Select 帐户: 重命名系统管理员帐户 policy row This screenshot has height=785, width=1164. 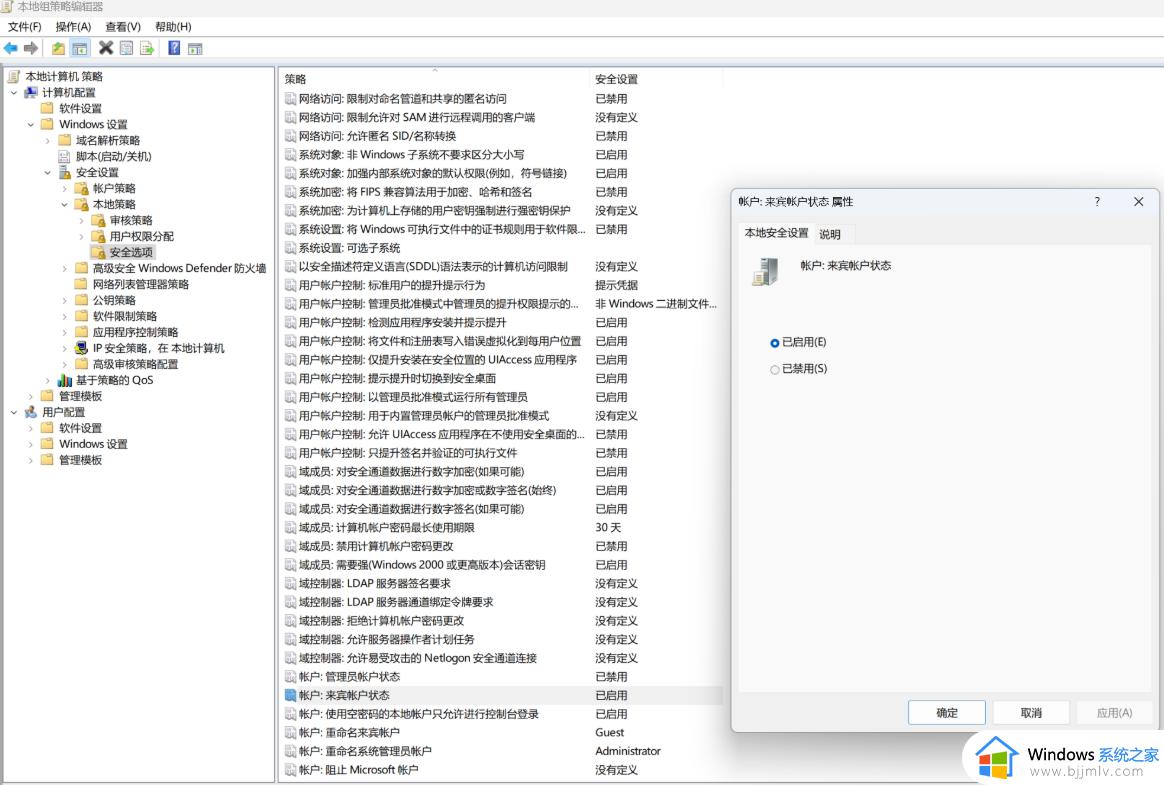[502, 752]
